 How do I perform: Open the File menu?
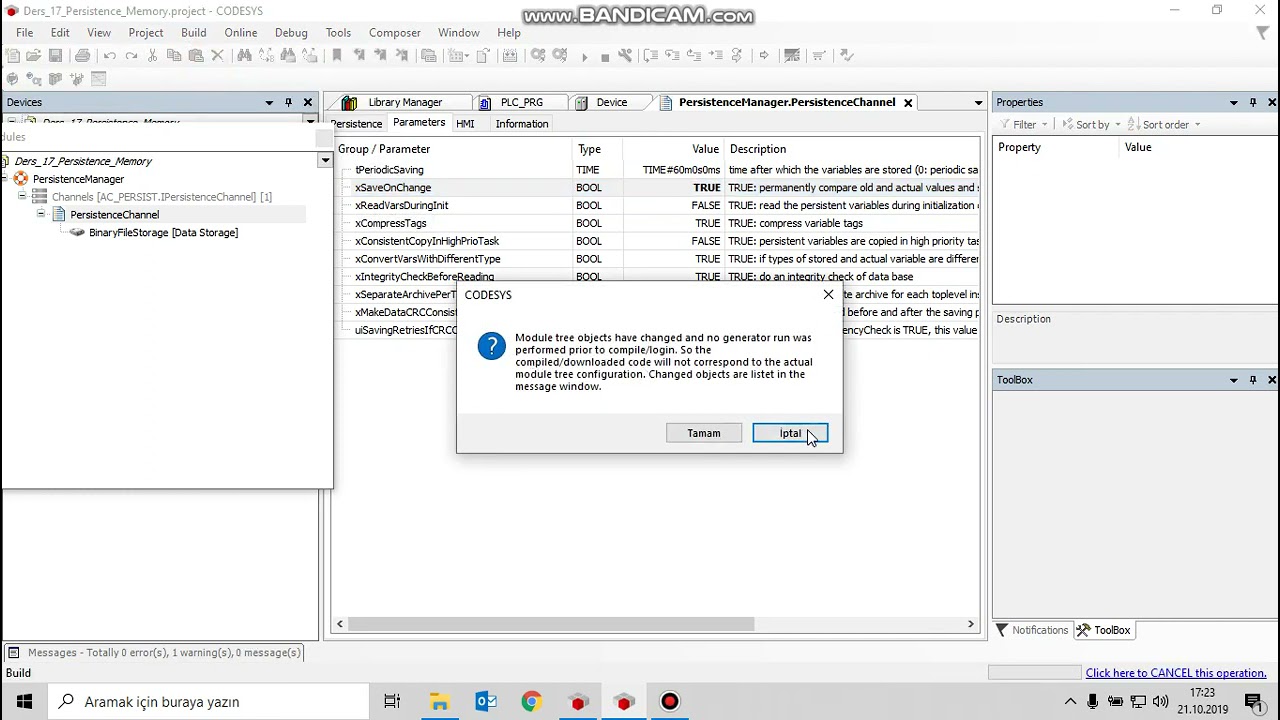click(x=24, y=33)
